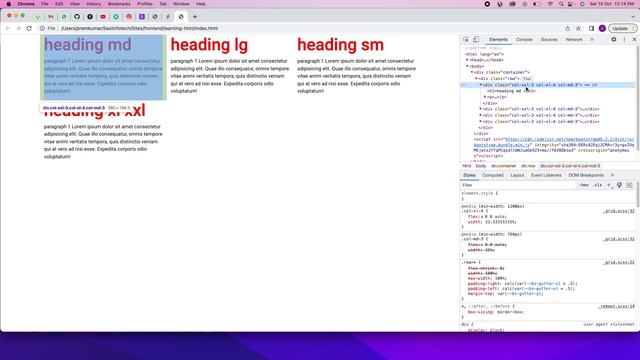The width and height of the screenshot is (640, 360).
Task: Open the Chrome profile avatar
Action: click(x=602, y=29)
